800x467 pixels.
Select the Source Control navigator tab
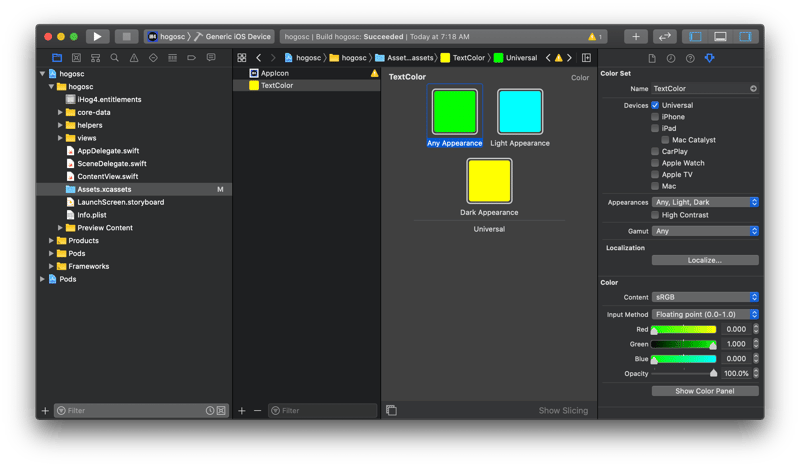tap(77, 58)
